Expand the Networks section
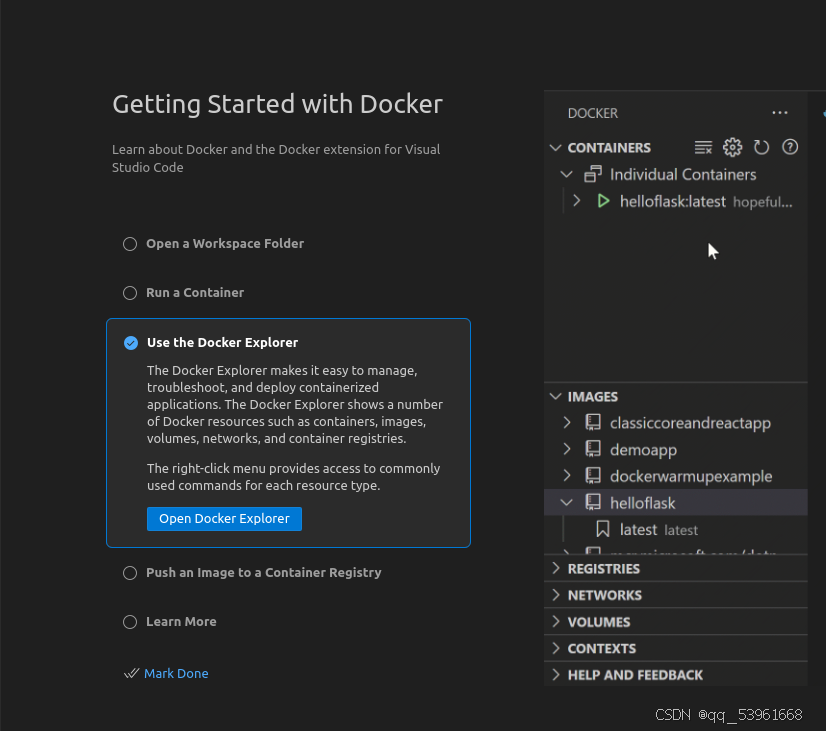Viewport: 826px width, 731px height. 604,595
